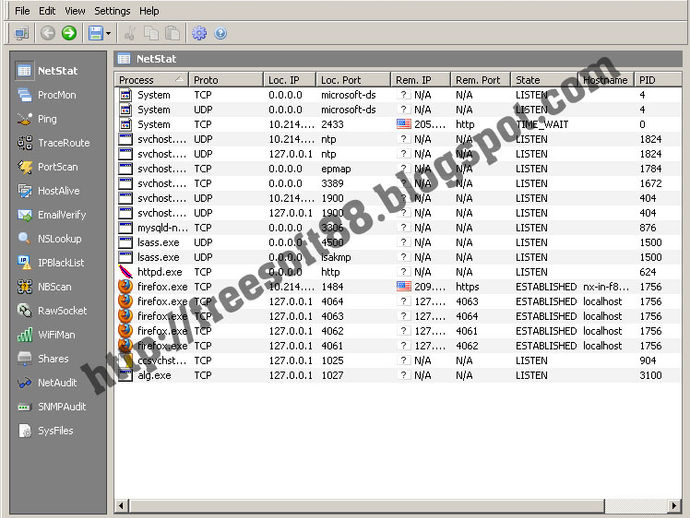Sort by the Rem. IP column header
Viewport: 690px width, 518px height.
pyautogui.click(x=421, y=80)
